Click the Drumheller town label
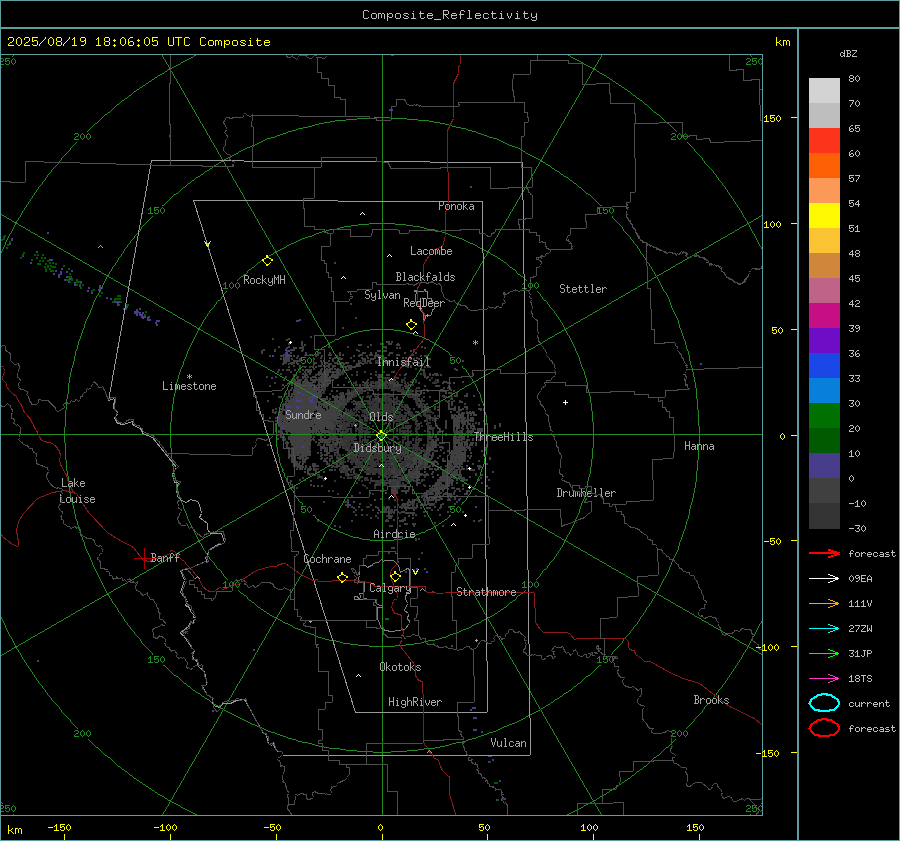The width and height of the screenshot is (900, 841). point(586,493)
